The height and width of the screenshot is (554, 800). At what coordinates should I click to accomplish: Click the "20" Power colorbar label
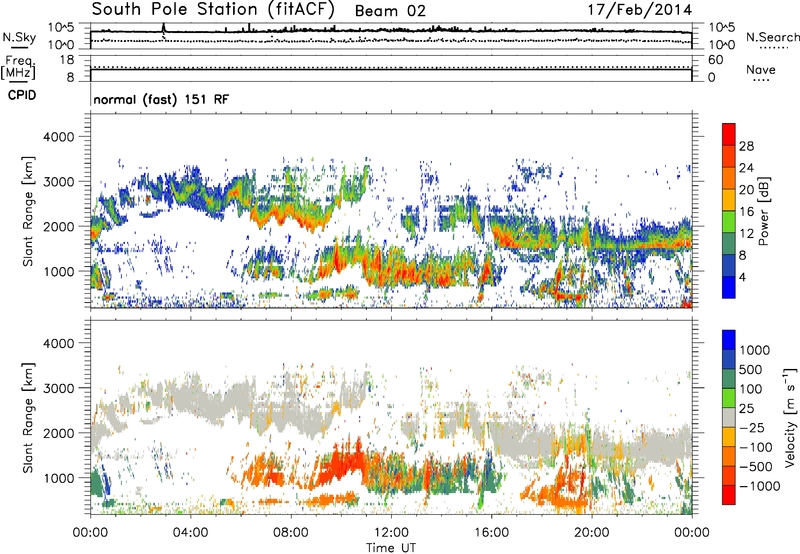746,190
